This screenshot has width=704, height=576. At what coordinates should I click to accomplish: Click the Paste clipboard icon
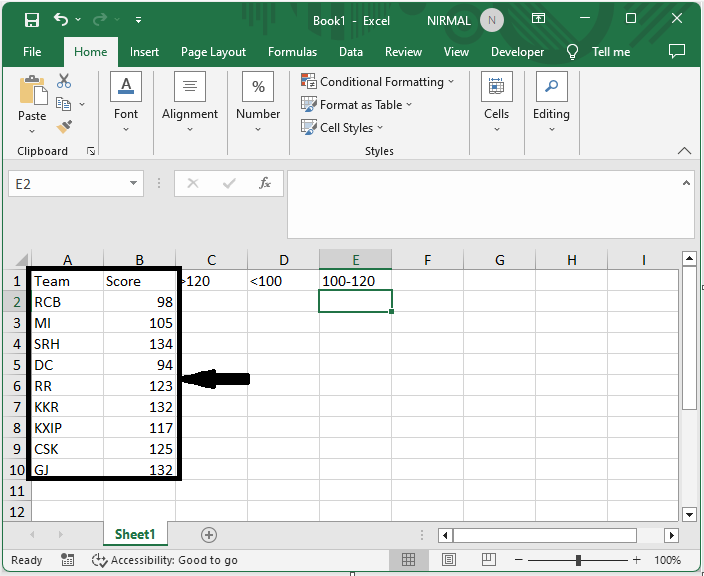click(32, 90)
